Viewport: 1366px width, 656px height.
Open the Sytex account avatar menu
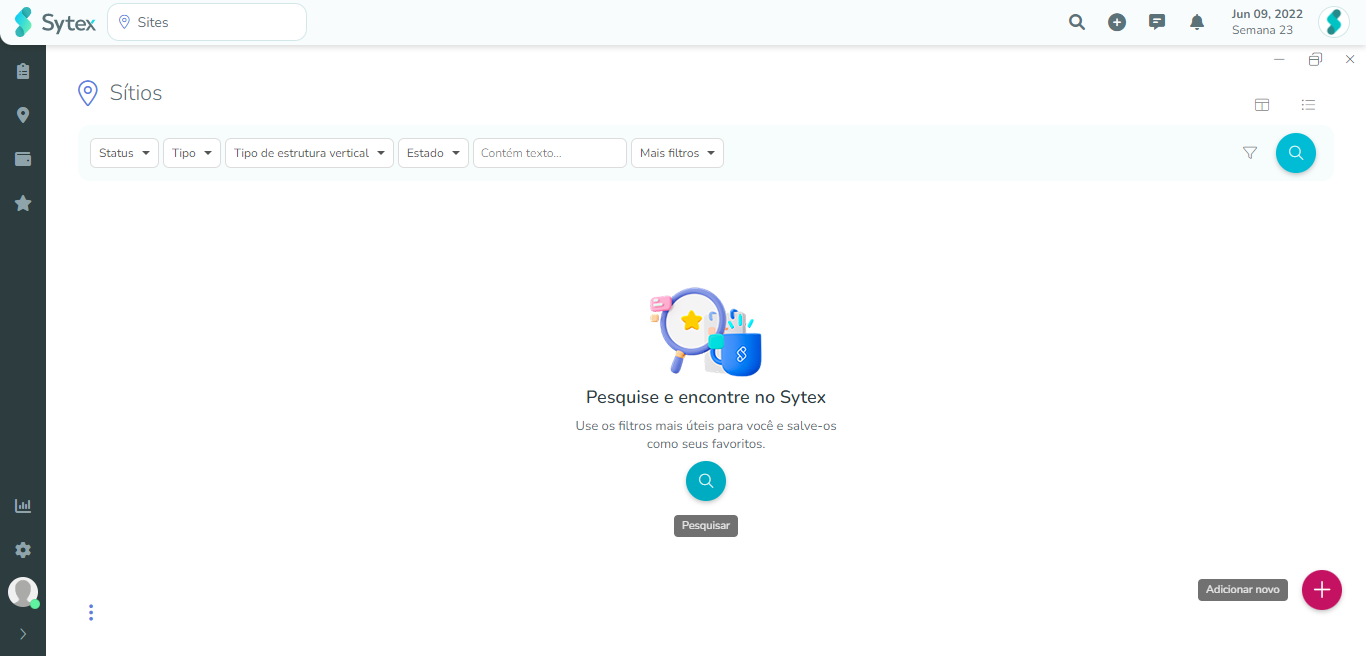point(1334,22)
